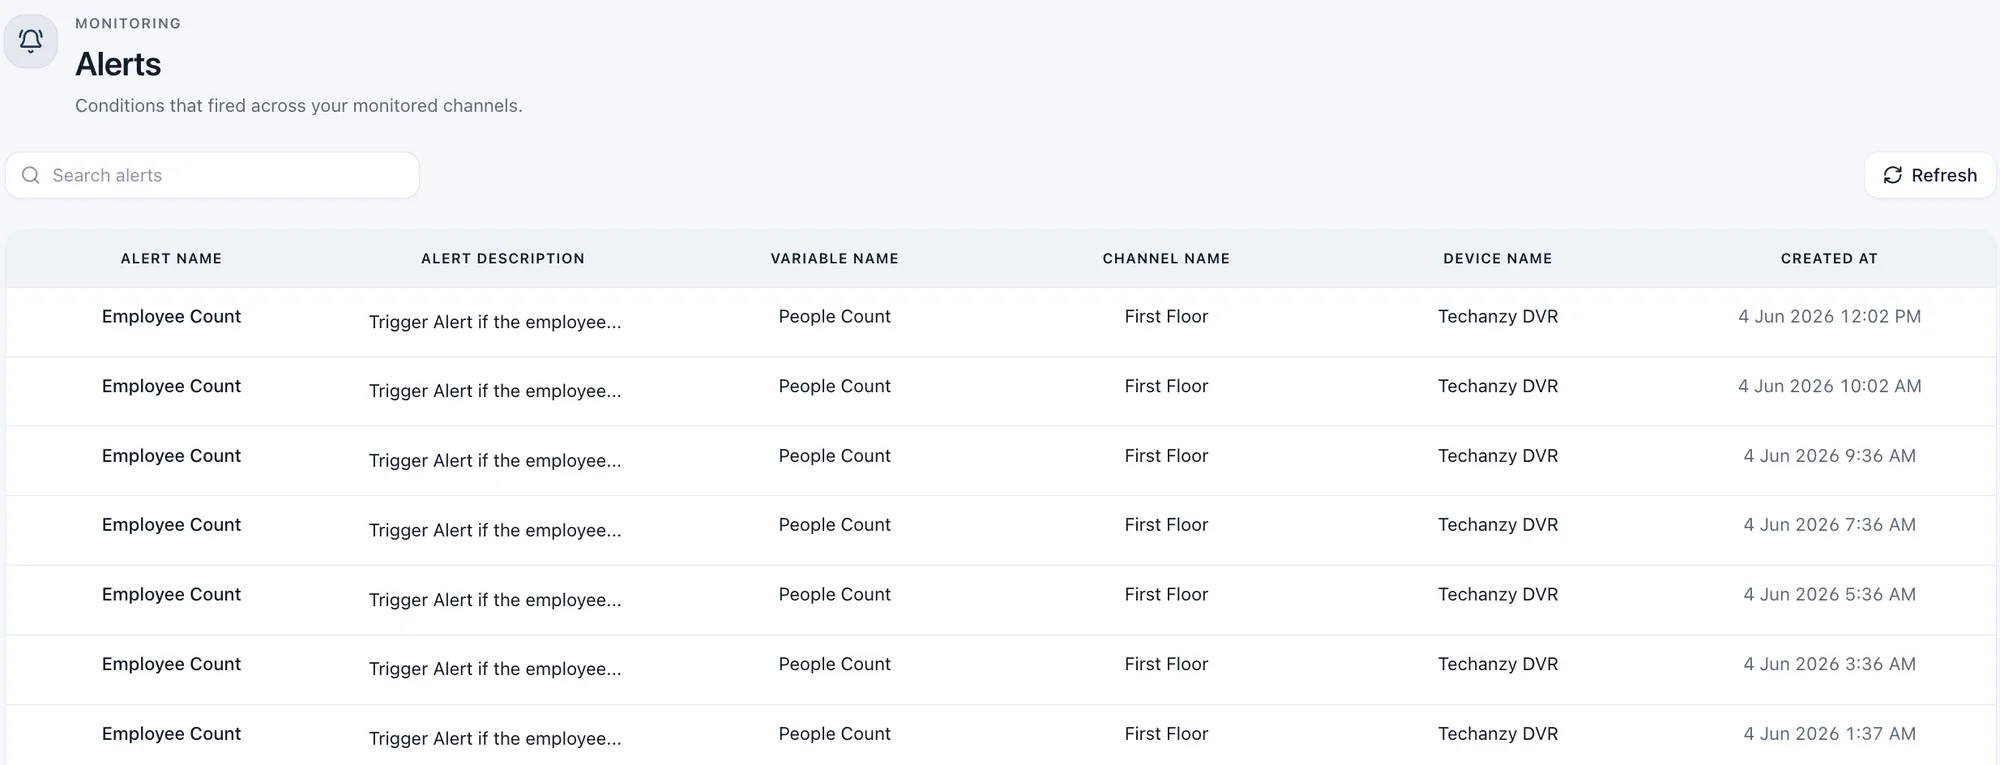The height and width of the screenshot is (765, 2000).
Task: Click Techanzy DVR in the 12:02 PM row
Action: 1498,316
